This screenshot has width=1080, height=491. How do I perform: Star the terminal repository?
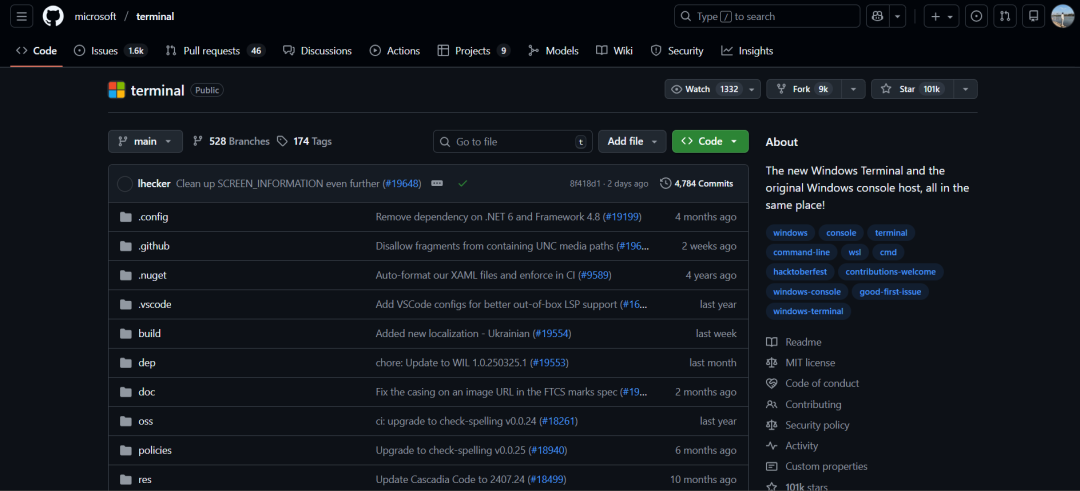click(913, 90)
